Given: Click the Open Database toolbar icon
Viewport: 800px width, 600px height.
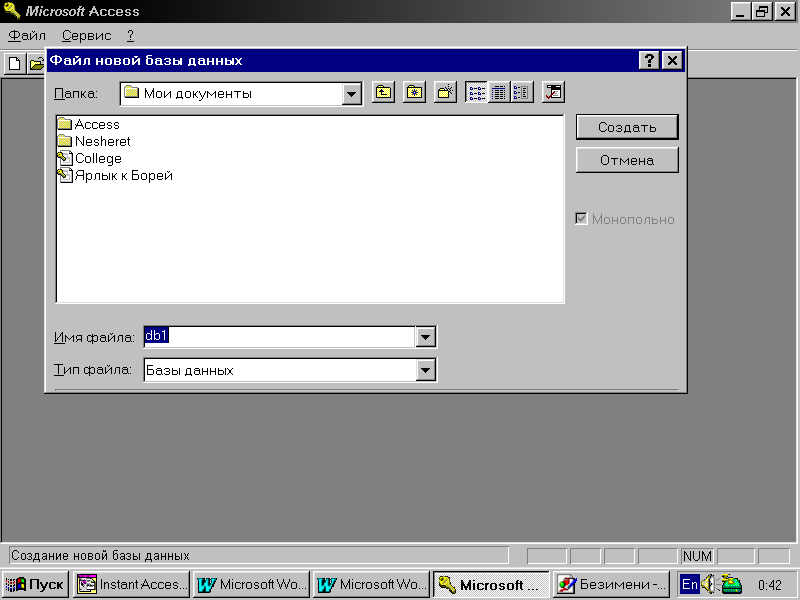Looking at the screenshot, I should 36,64.
